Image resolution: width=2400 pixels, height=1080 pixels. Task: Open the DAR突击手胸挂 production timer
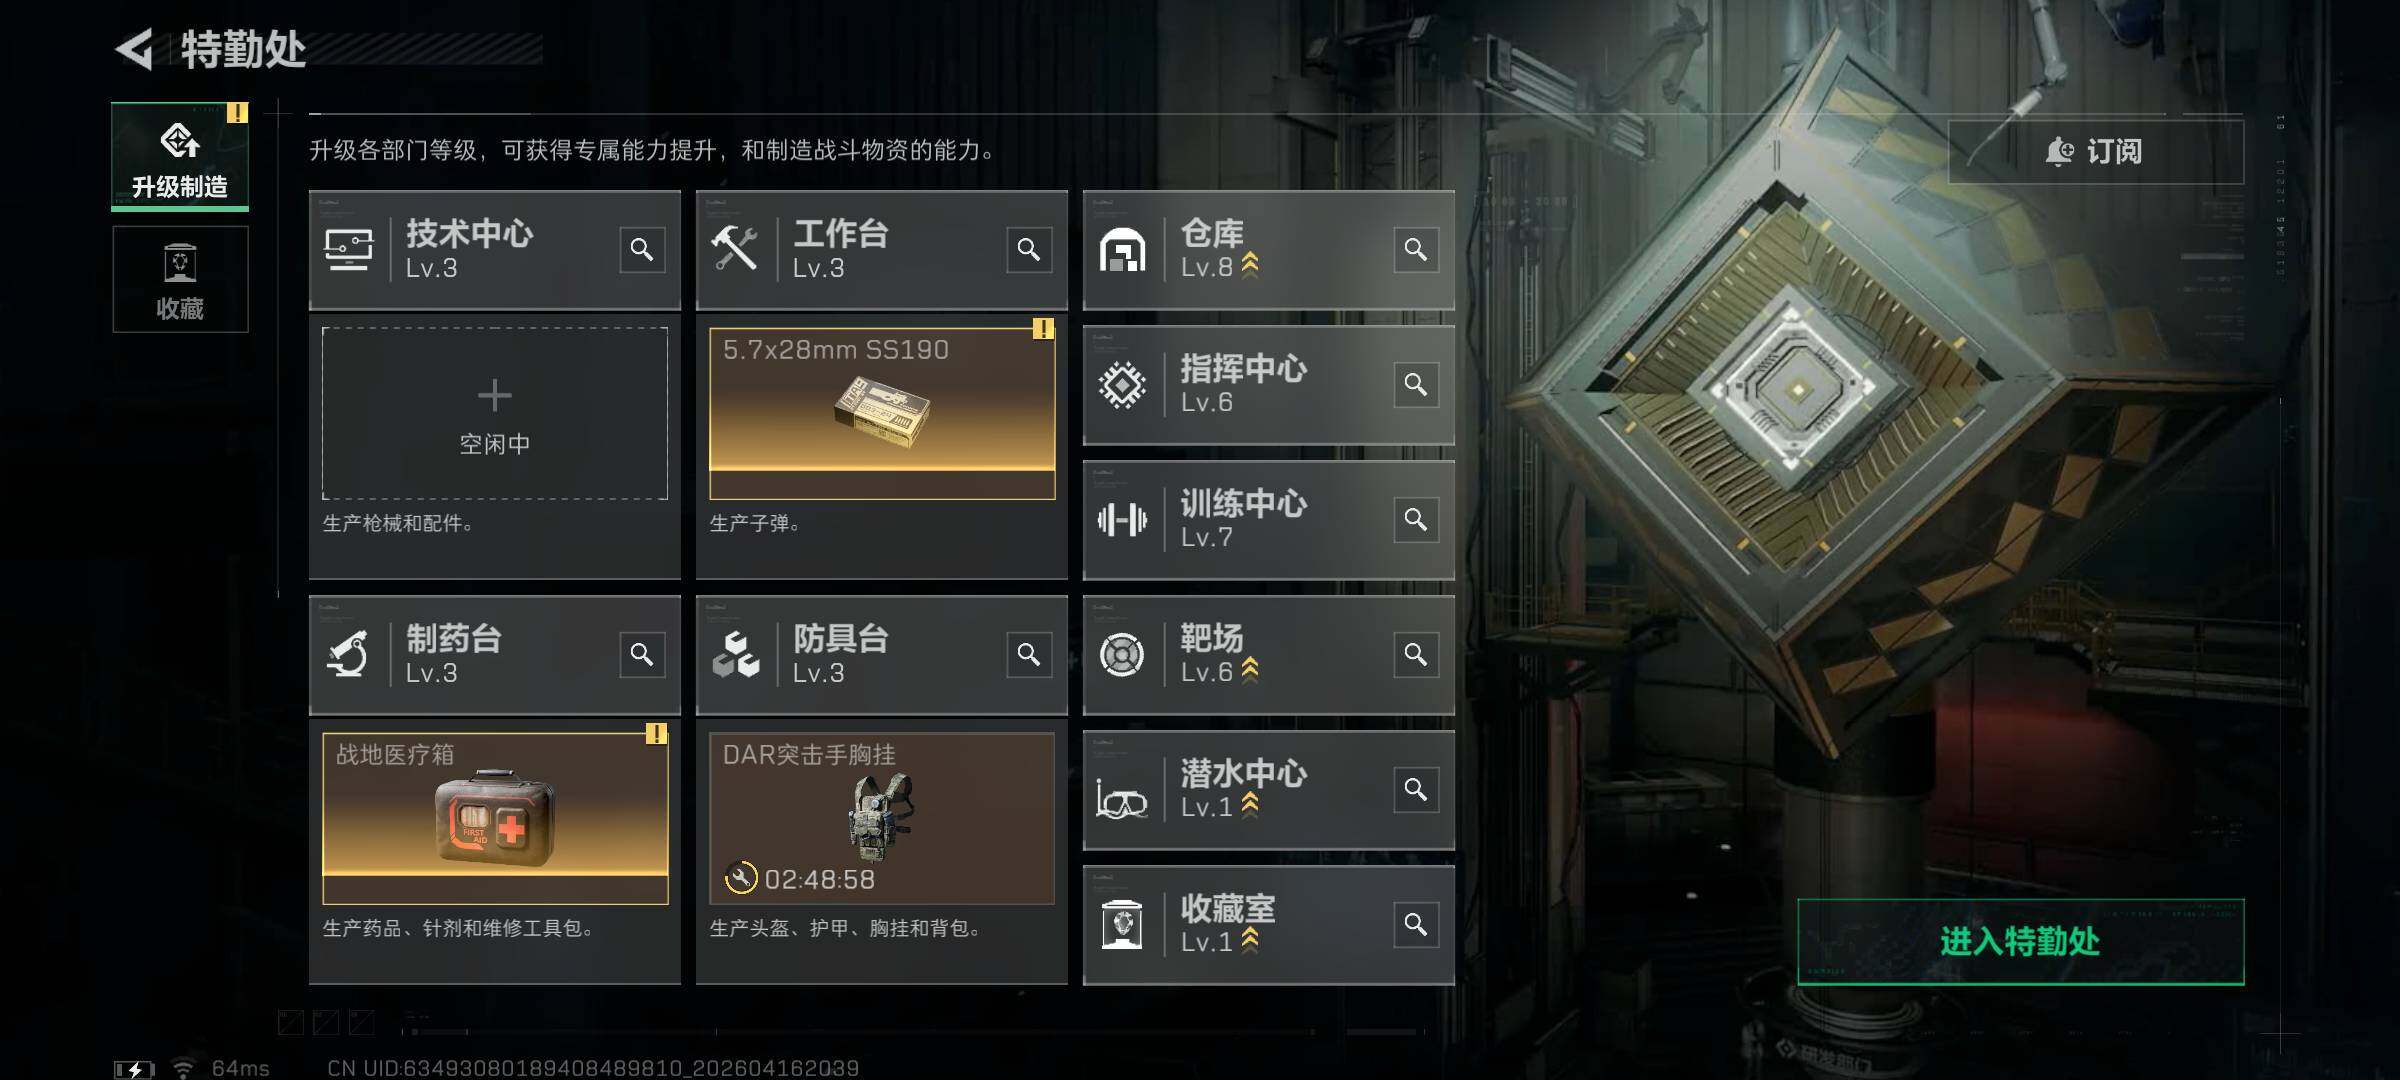882,818
